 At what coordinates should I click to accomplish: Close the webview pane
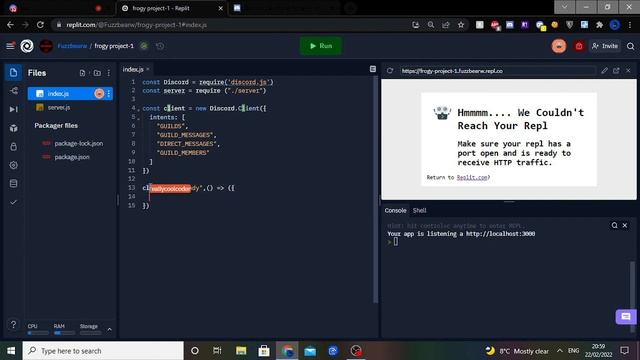(628, 71)
